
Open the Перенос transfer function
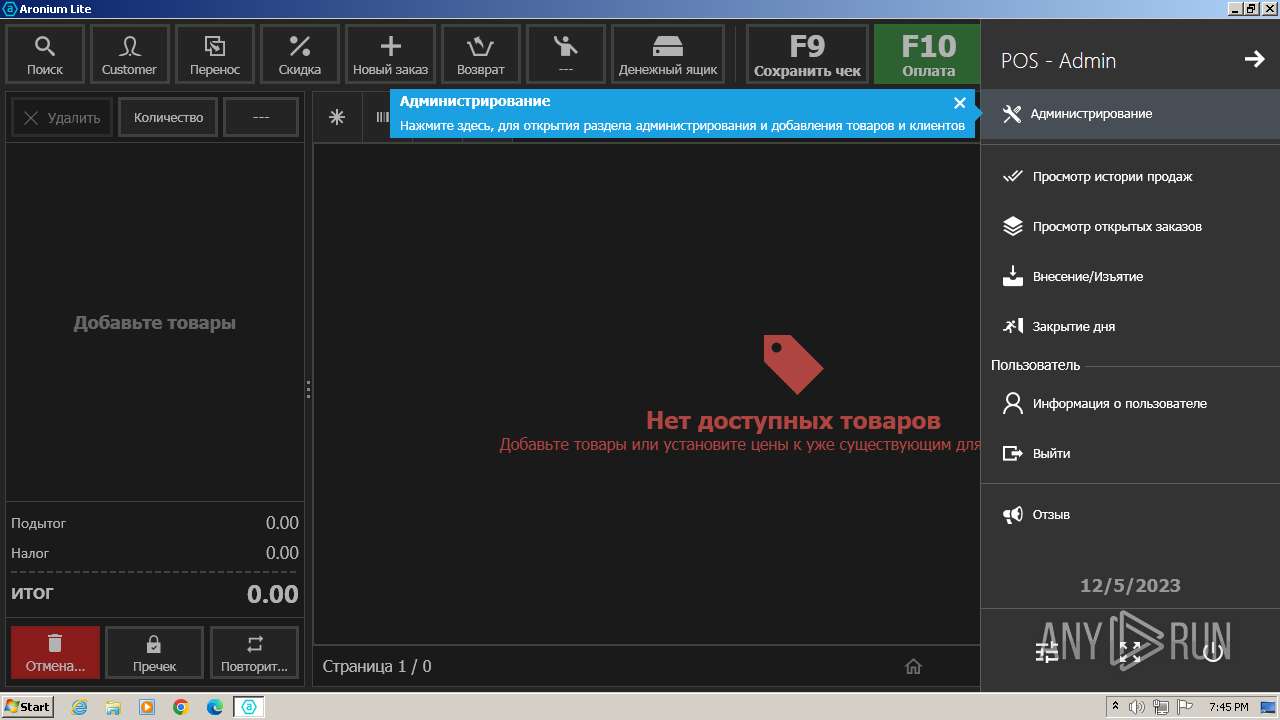point(215,54)
